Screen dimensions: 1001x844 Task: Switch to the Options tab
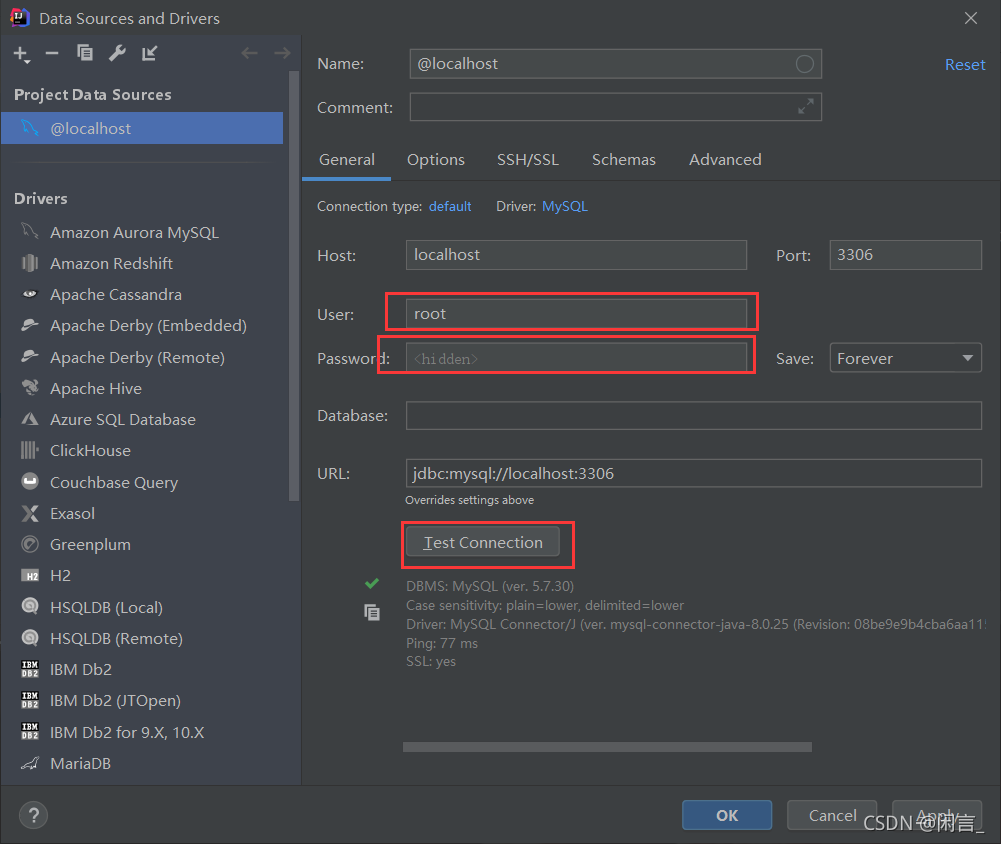(x=436, y=160)
